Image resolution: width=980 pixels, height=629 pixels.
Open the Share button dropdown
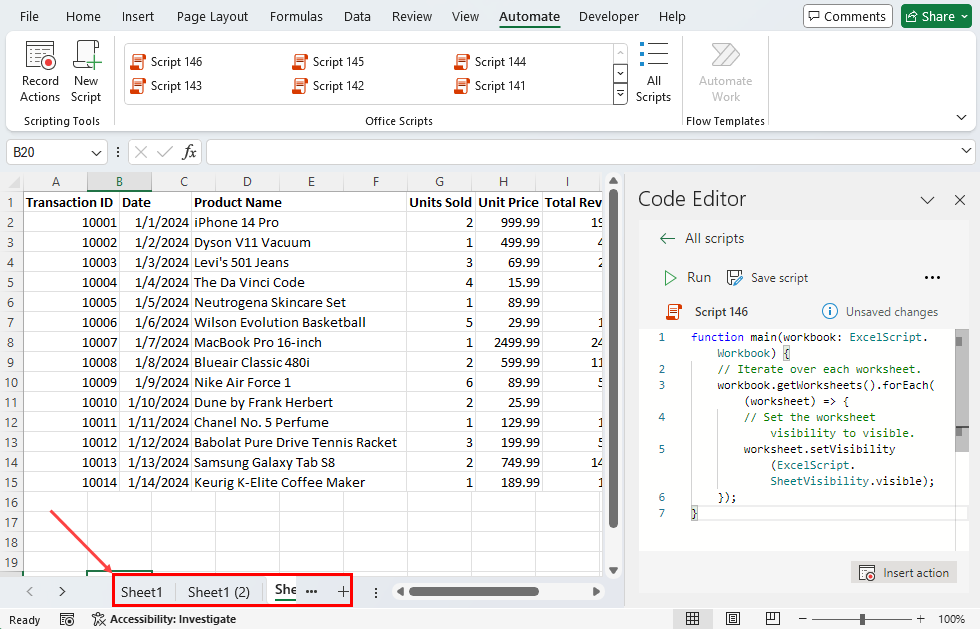[964, 17]
